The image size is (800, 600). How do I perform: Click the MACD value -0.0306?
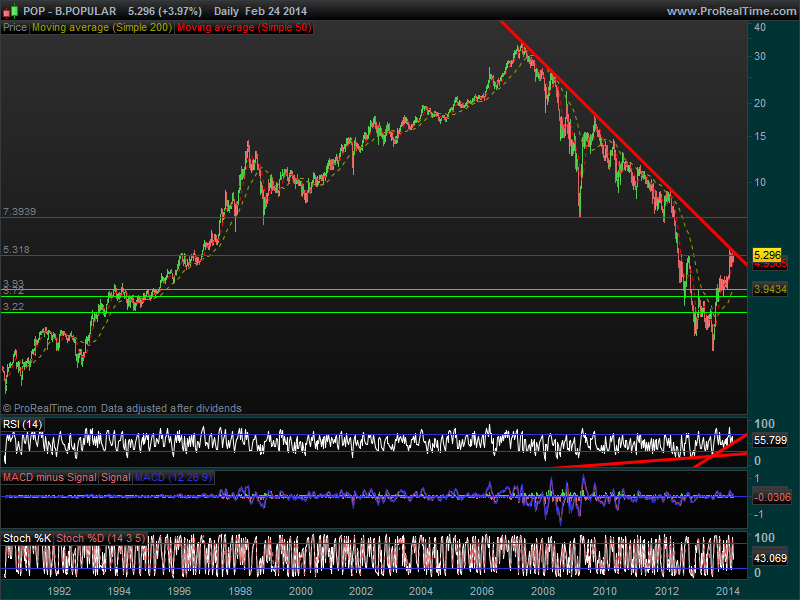click(x=772, y=497)
